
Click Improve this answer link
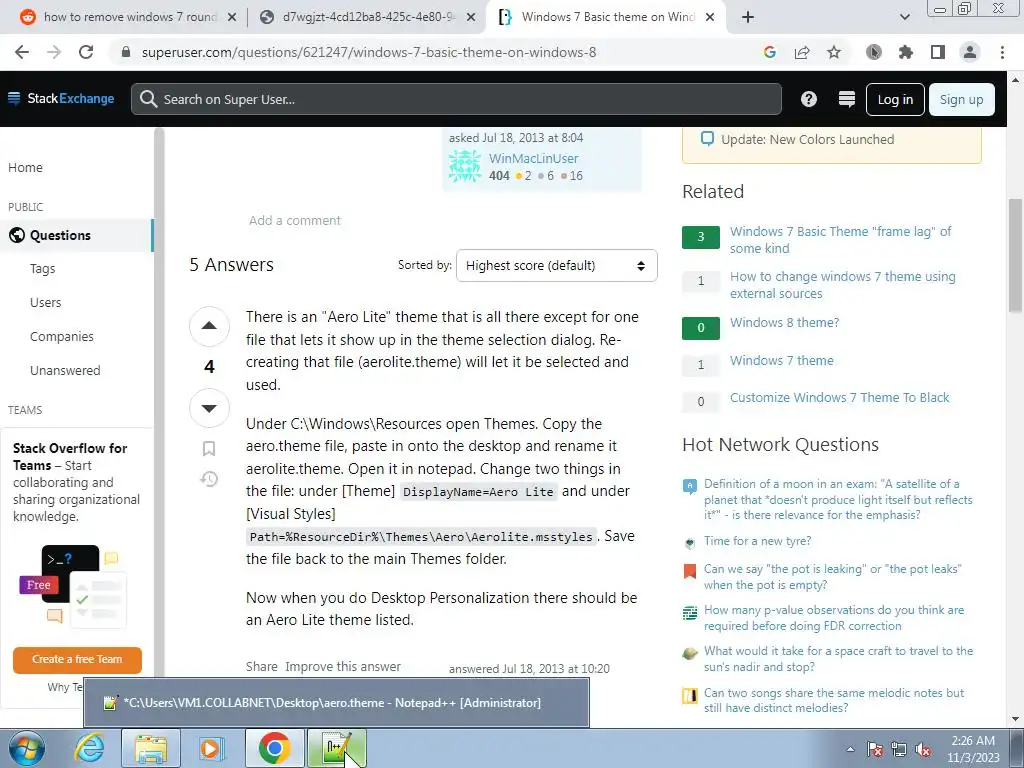coord(343,667)
